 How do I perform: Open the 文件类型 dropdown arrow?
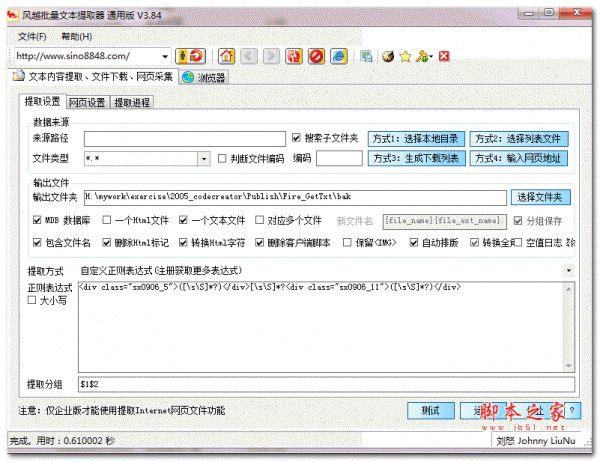click(204, 158)
